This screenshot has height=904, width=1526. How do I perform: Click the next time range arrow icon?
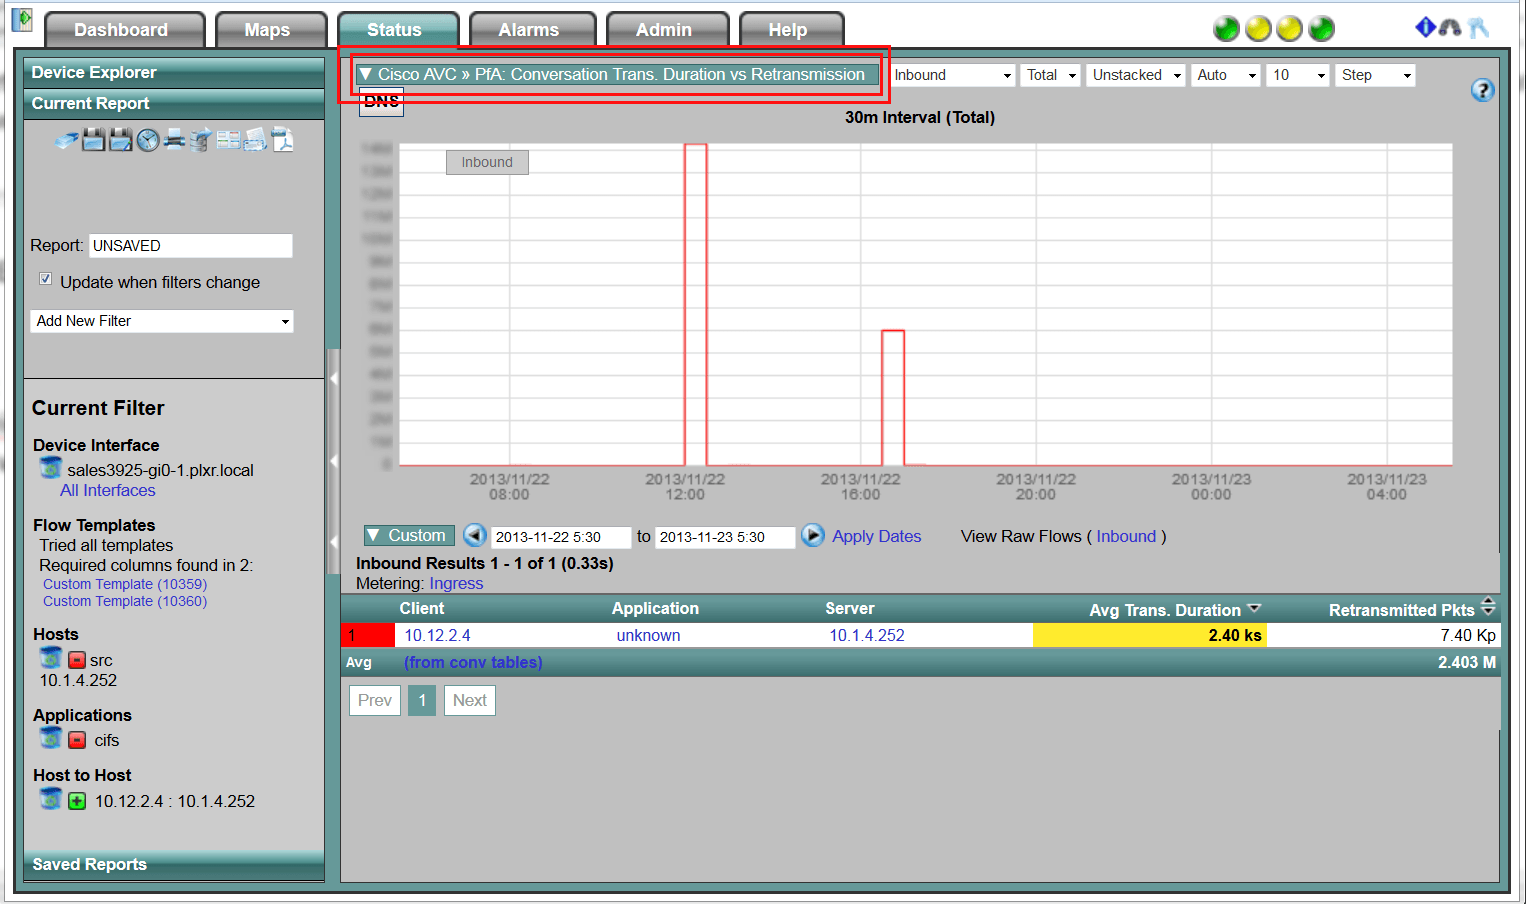tap(813, 535)
